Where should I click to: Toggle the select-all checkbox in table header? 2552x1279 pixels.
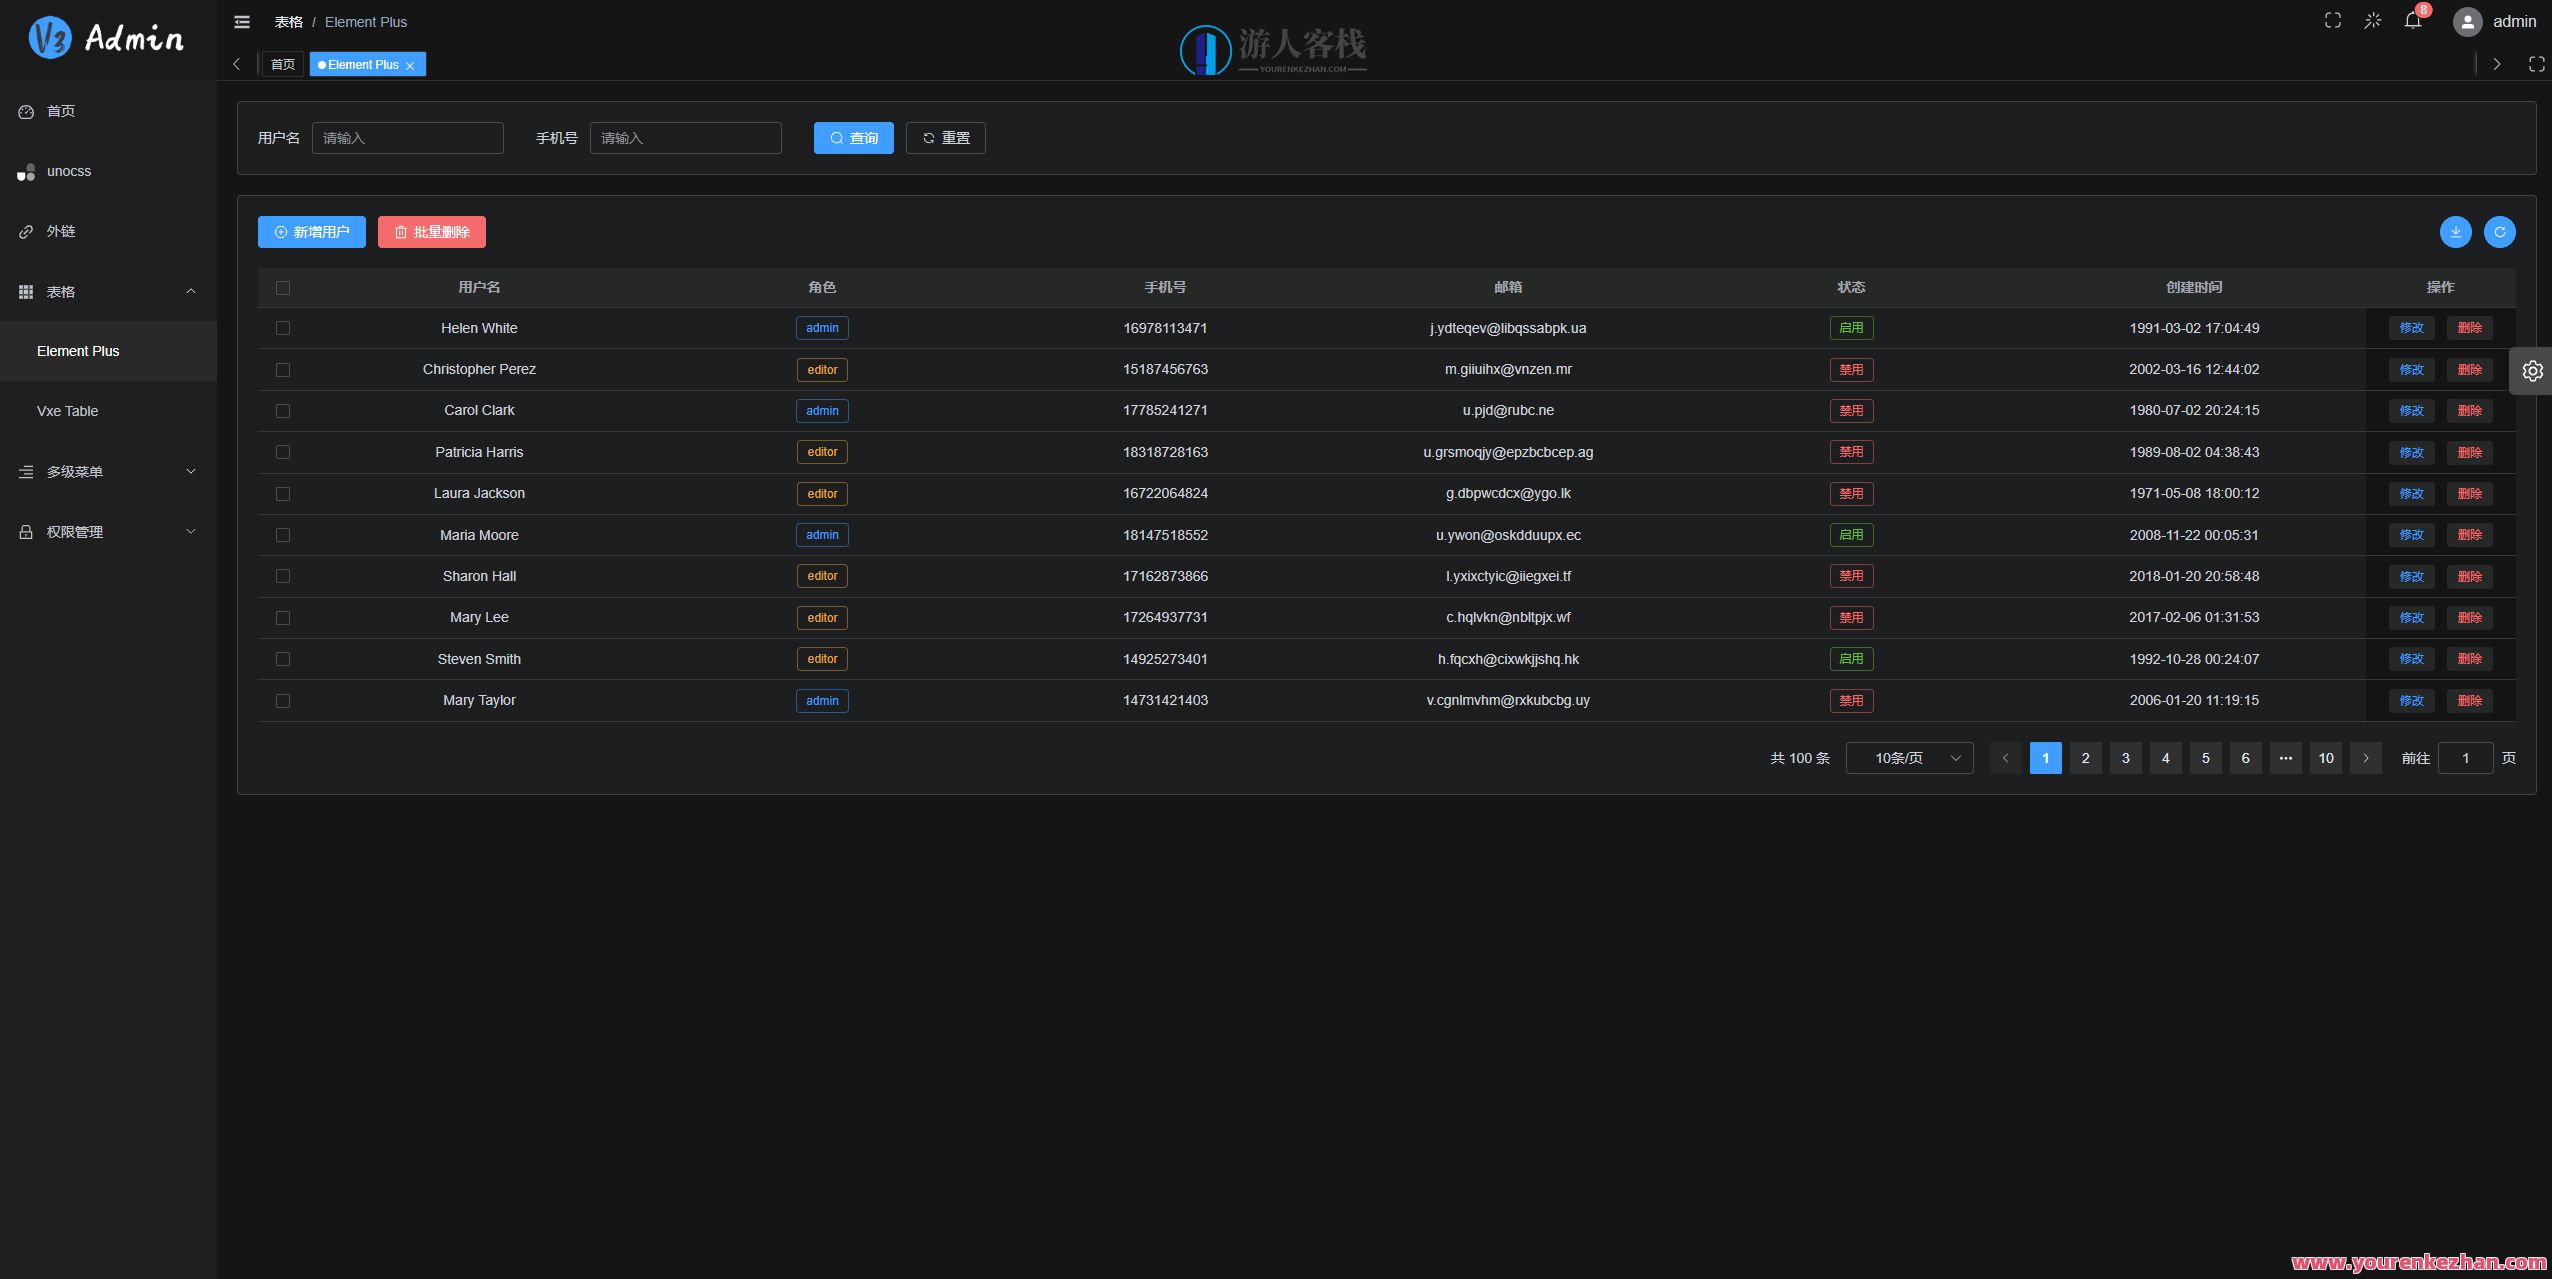point(283,287)
